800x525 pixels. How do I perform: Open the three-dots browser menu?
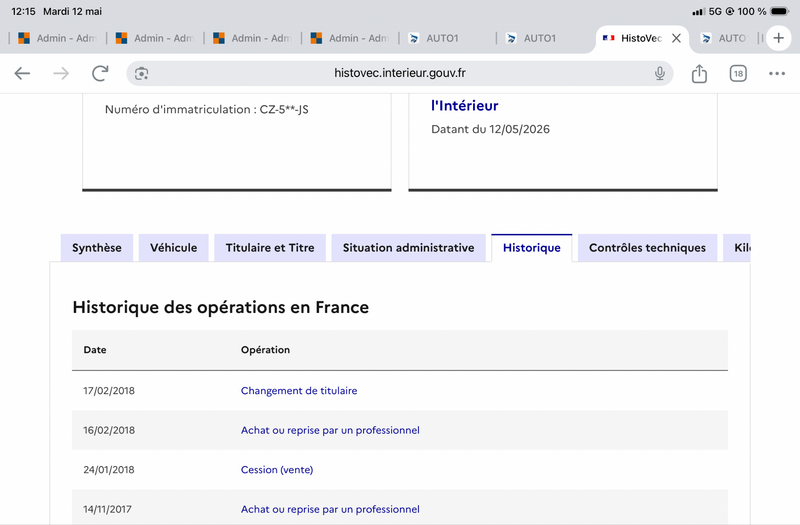777,73
